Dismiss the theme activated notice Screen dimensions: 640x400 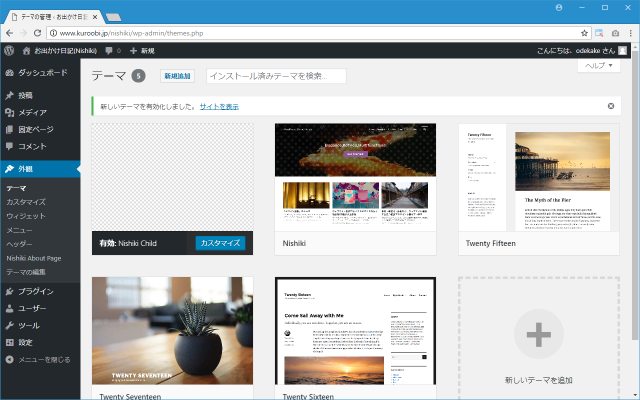tap(611, 106)
